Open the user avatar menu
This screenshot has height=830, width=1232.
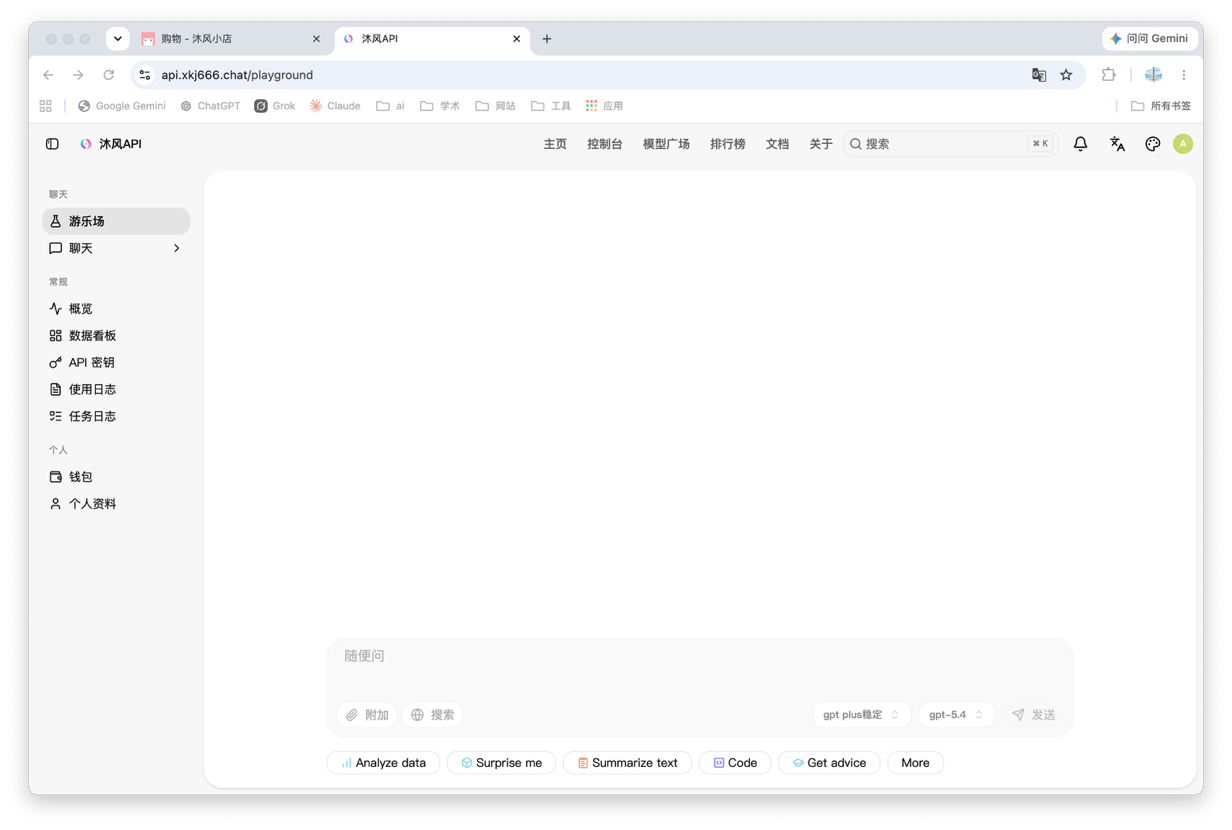point(1183,144)
